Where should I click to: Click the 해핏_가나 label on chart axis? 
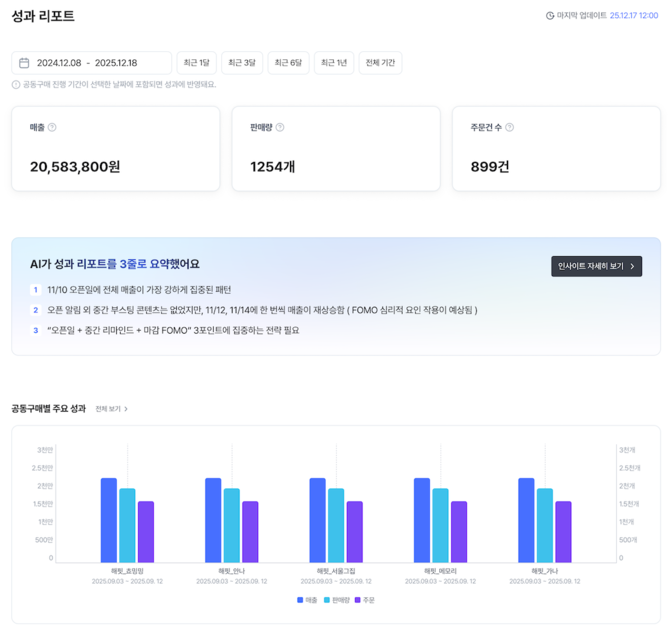545,571
